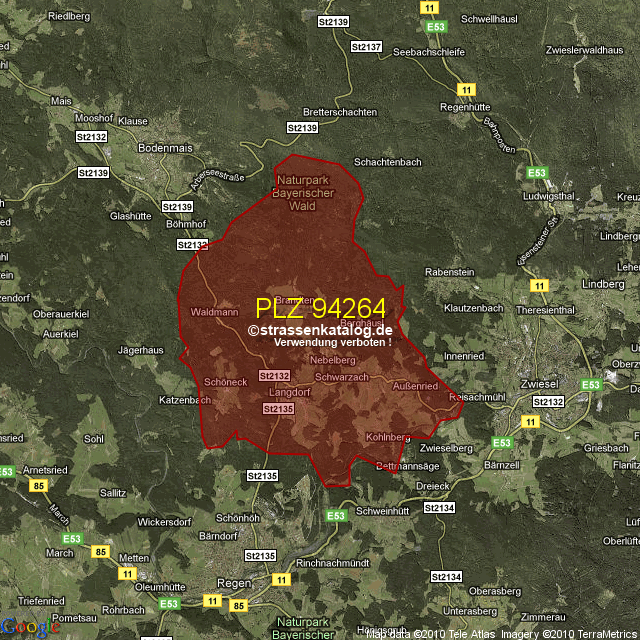Screen dimensions: 640x640
Task: Click the St2135 shield below Langdorf
Action: tap(278, 409)
